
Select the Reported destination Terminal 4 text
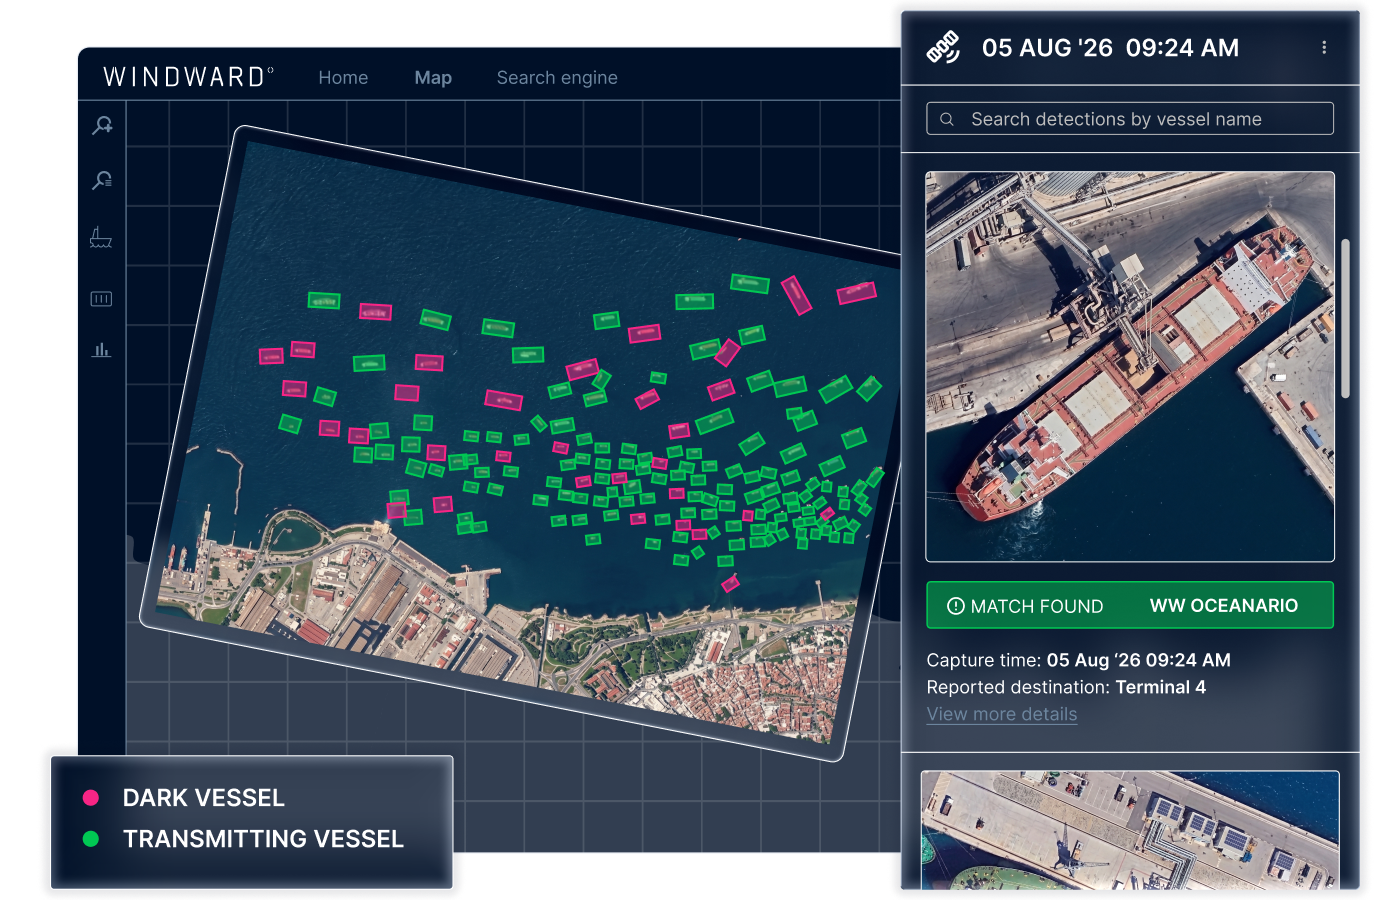[1066, 687]
